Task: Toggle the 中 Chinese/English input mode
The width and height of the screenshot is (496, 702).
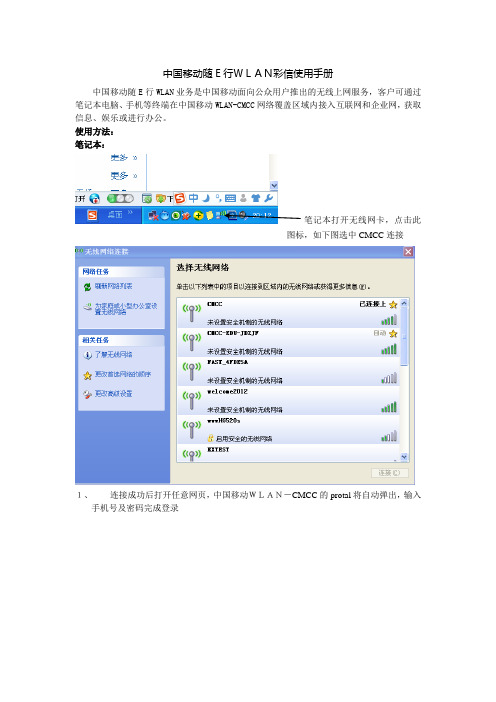Action: [193, 198]
